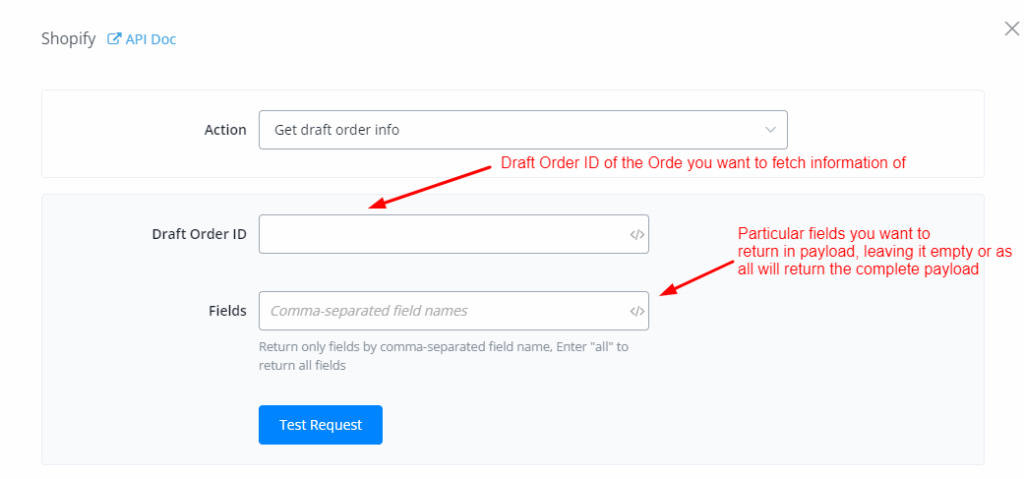Click the code icon in Draft Order ID field
The height and width of the screenshot is (479, 1024).
click(x=637, y=235)
